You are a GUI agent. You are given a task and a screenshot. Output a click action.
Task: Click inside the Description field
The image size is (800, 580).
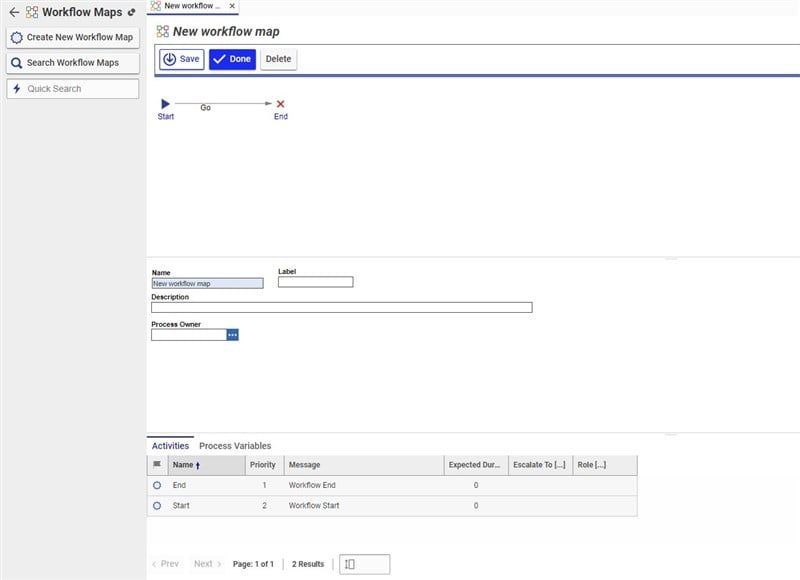[x=341, y=307]
